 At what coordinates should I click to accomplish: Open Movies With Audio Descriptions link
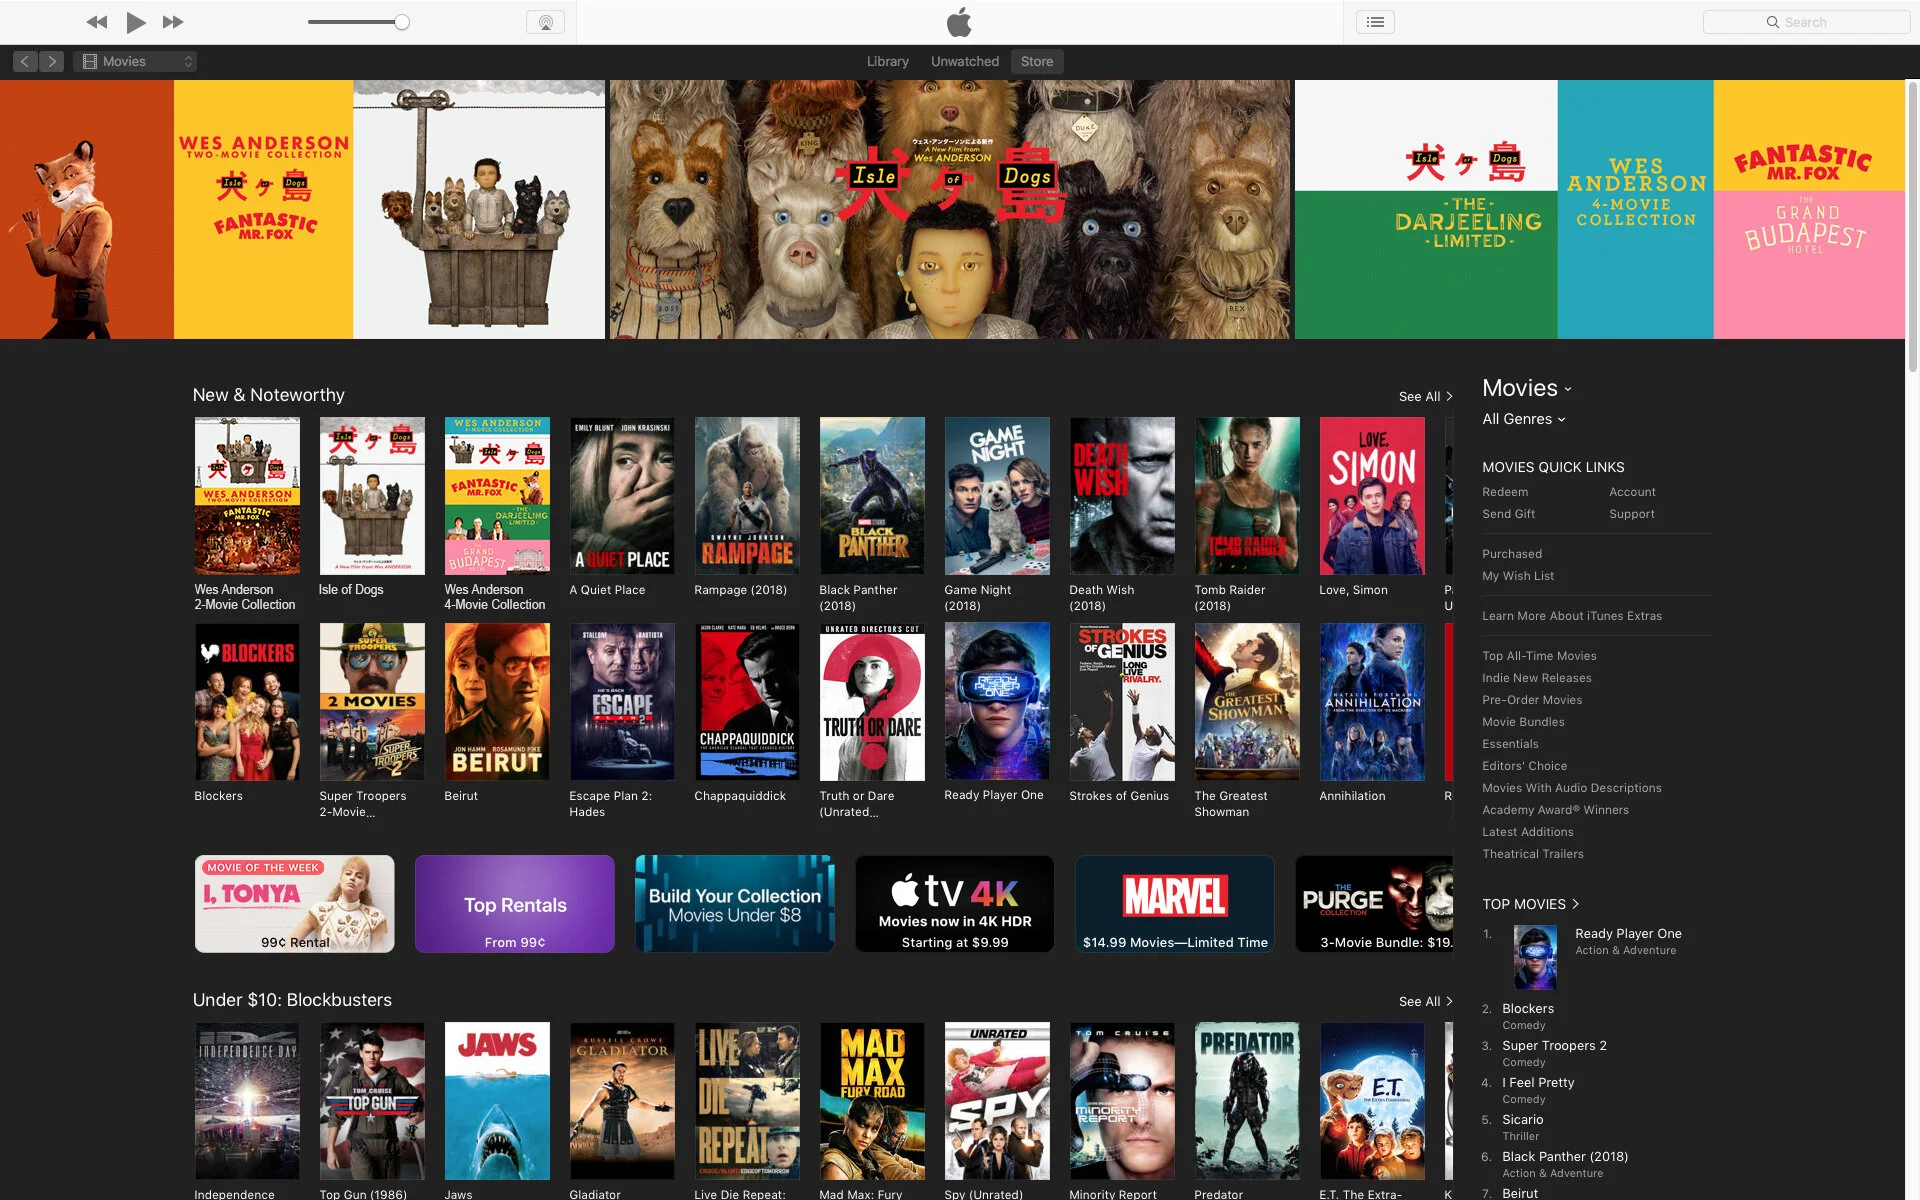[1572, 788]
